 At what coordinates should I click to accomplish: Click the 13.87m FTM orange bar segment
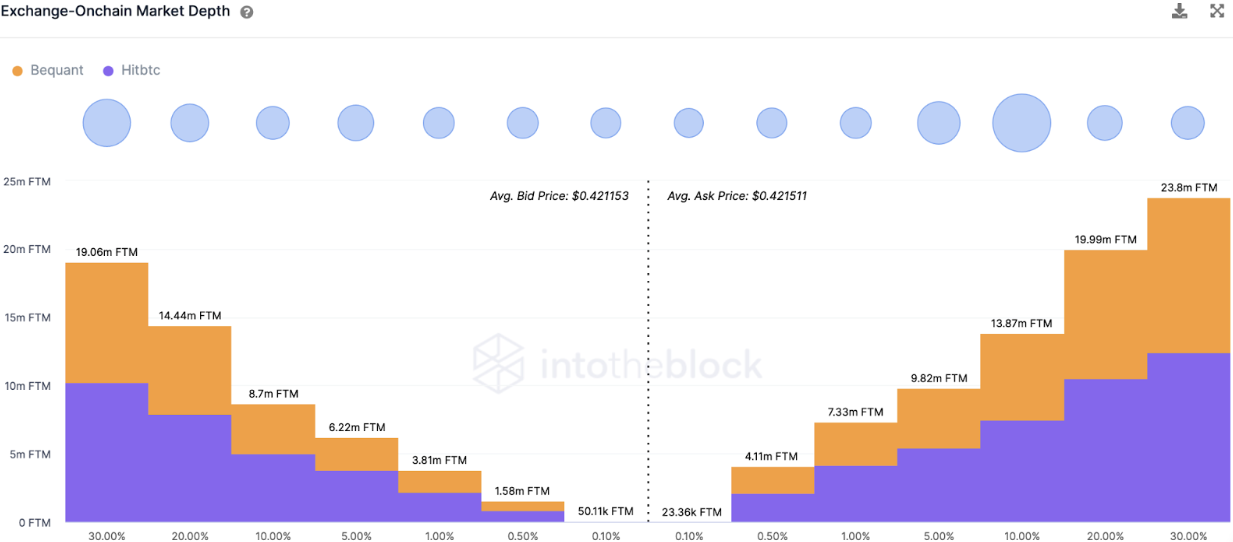(1021, 377)
